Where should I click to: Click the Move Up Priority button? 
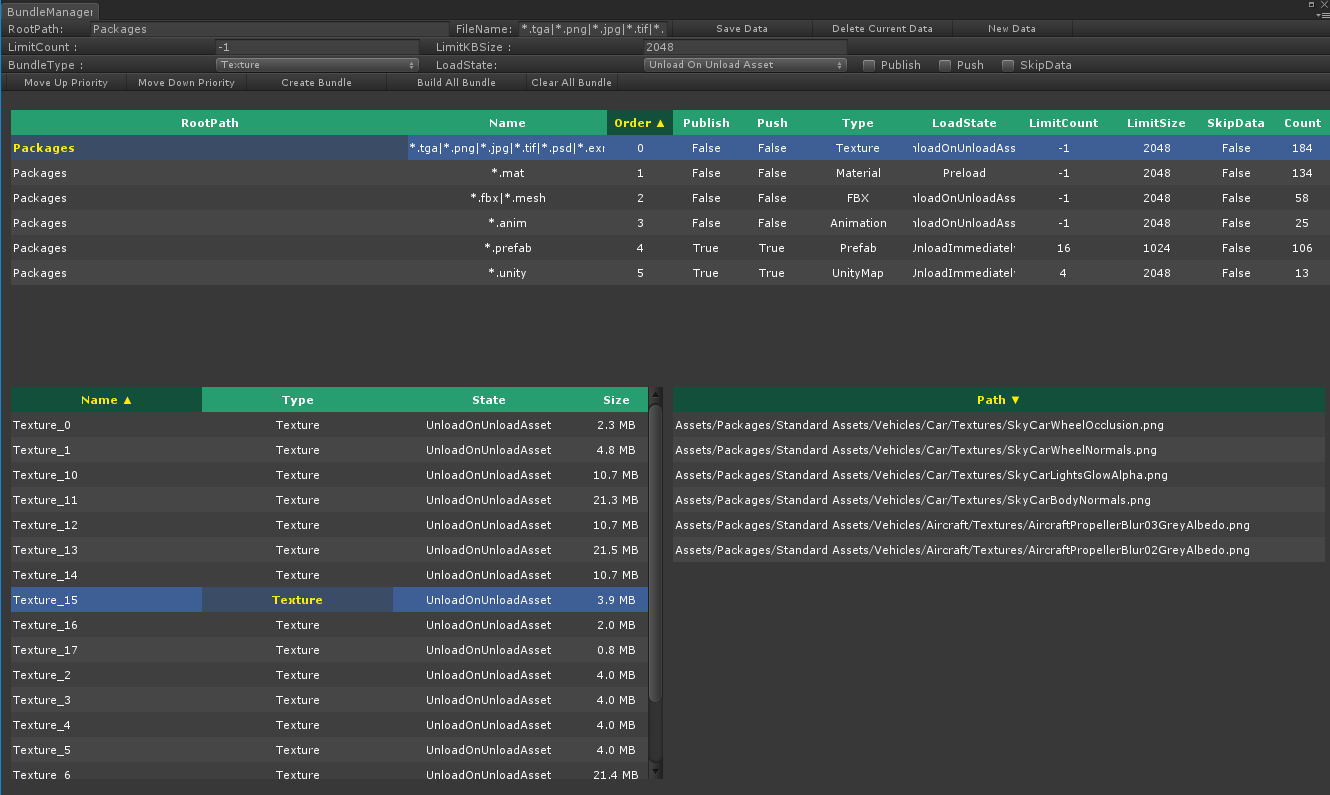66,83
